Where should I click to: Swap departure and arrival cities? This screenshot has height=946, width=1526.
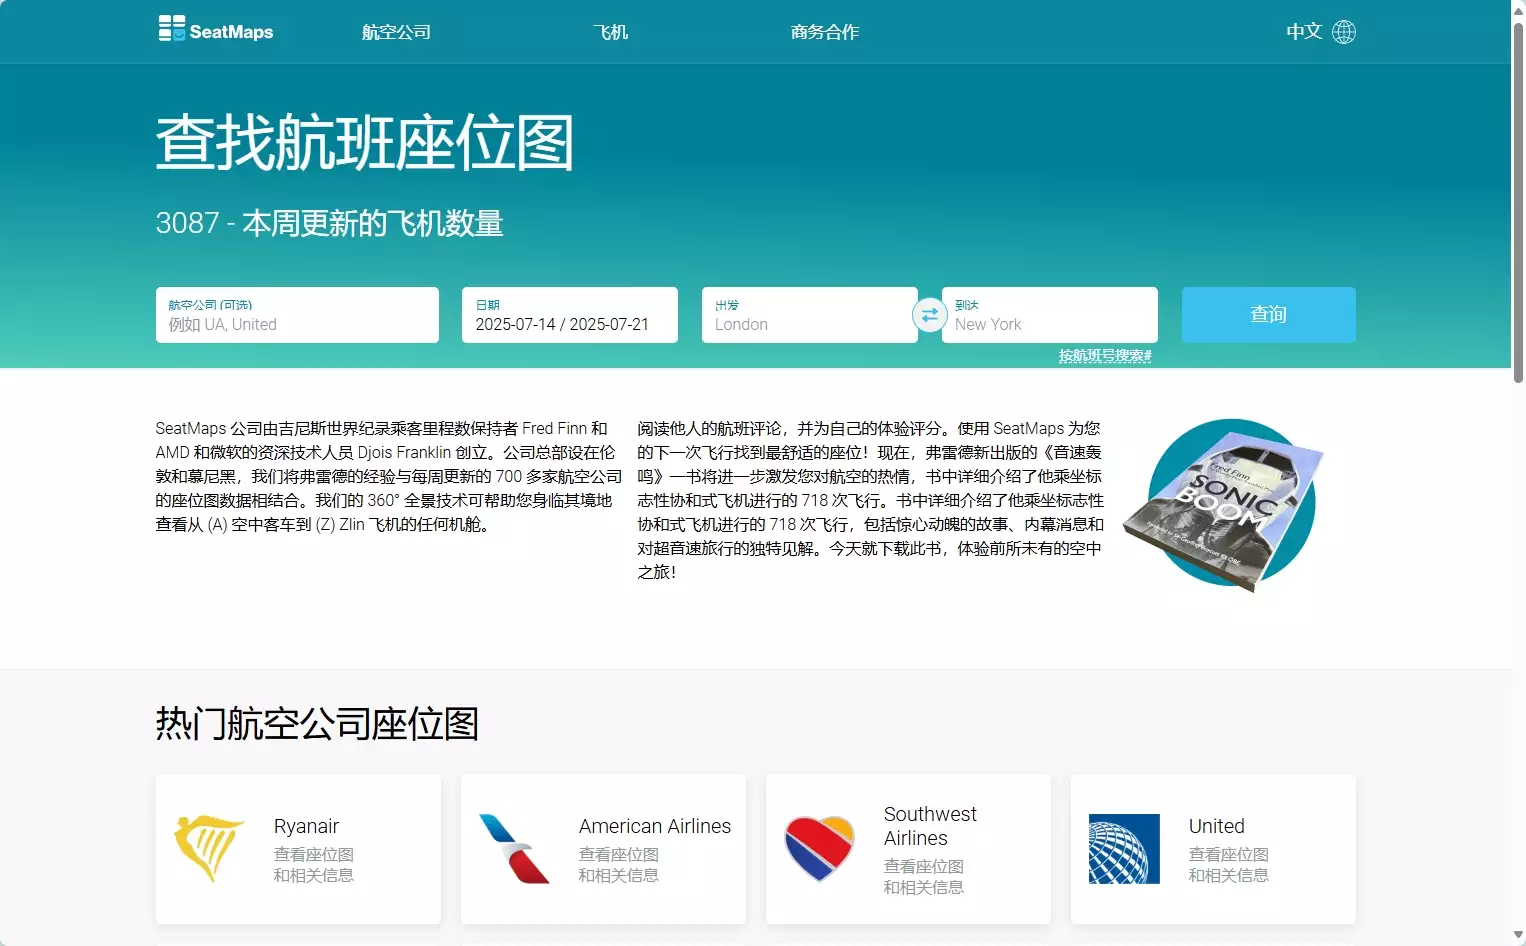coord(930,315)
